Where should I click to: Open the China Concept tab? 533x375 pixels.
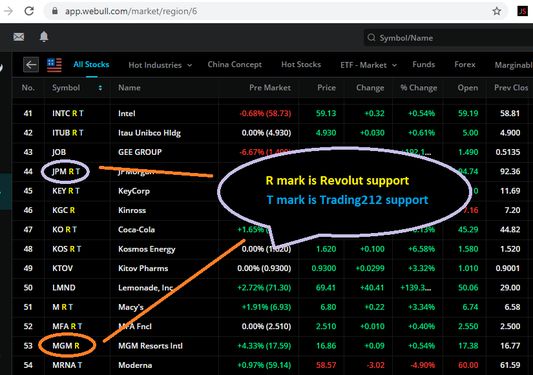click(x=235, y=65)
